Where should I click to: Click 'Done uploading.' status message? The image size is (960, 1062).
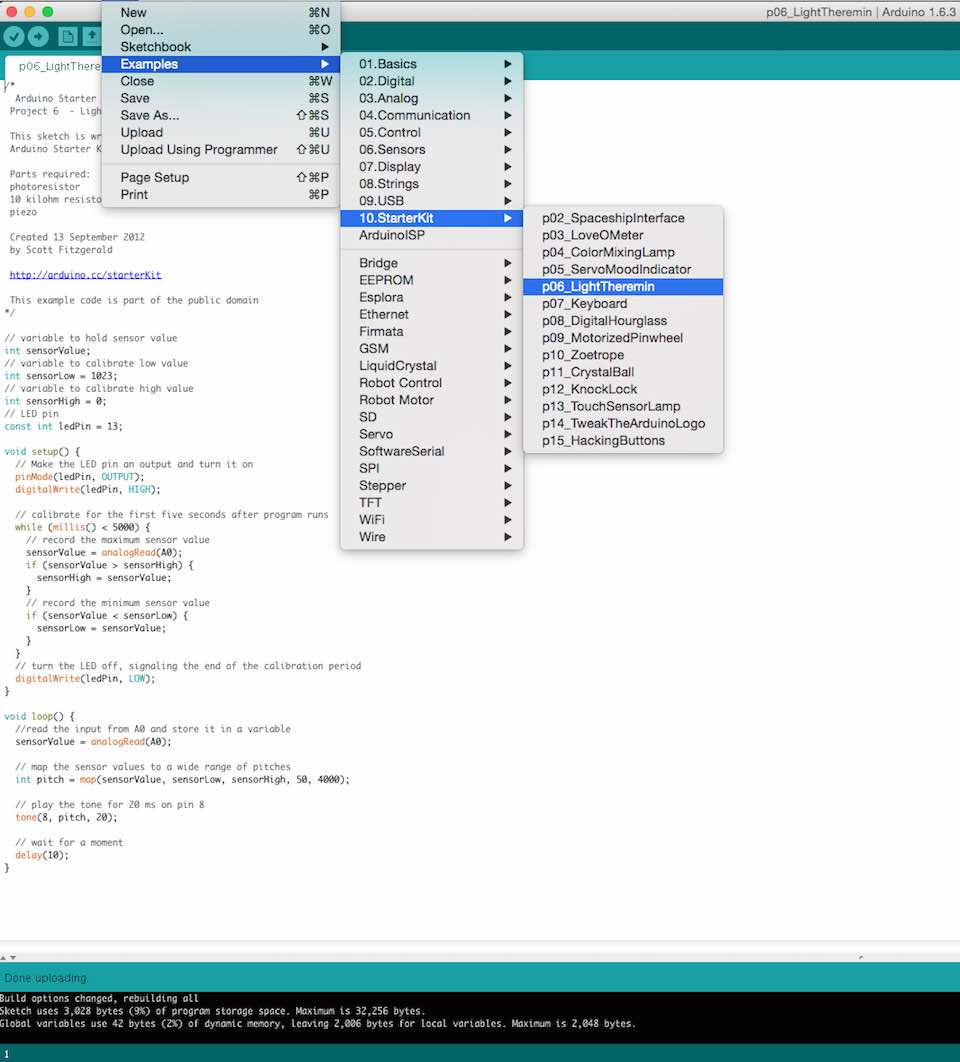45,978
